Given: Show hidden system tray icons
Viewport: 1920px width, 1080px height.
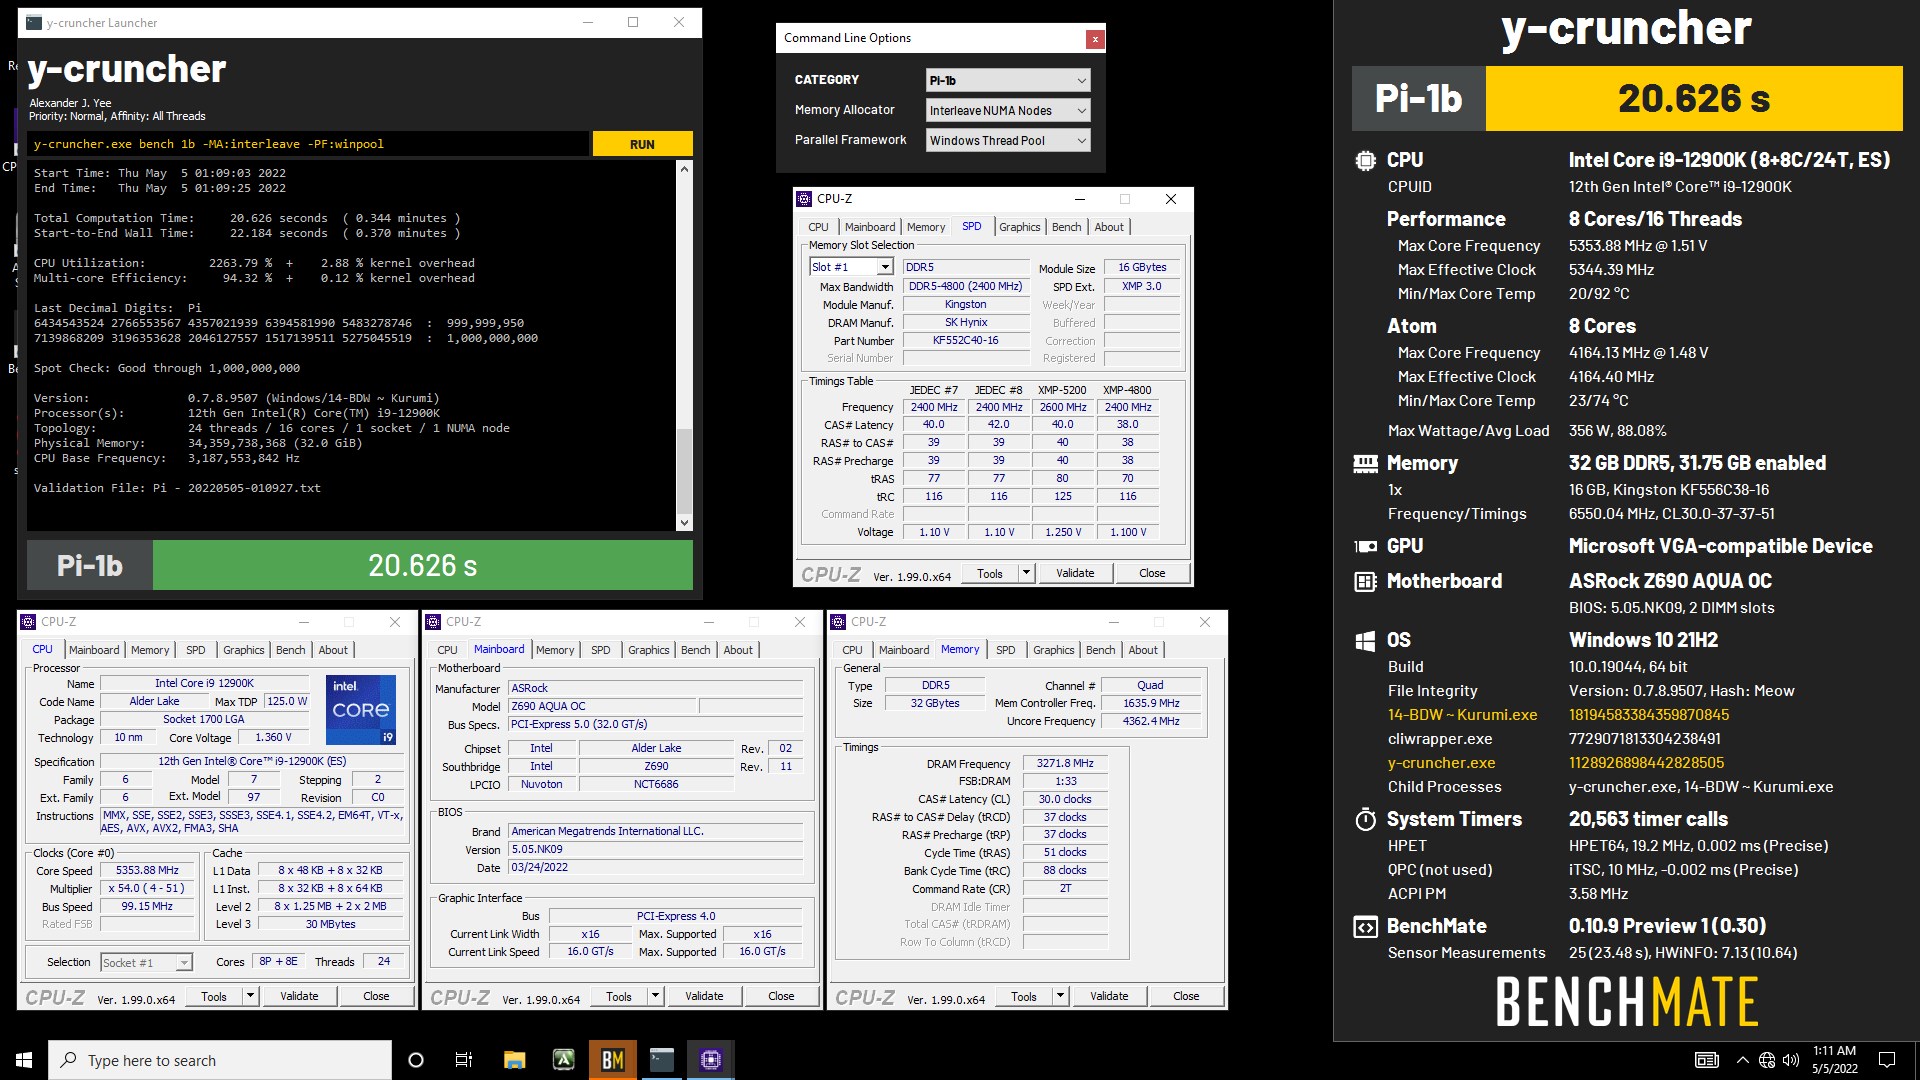Looking at the screenshot, I should [1742, 1060].
